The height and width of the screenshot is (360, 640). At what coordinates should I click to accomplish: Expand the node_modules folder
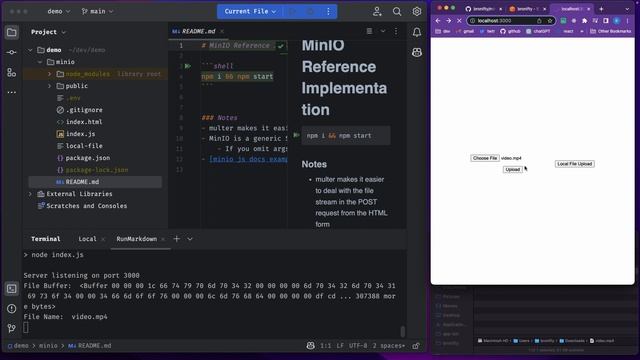pyautogui.click(x=49, y=74)
